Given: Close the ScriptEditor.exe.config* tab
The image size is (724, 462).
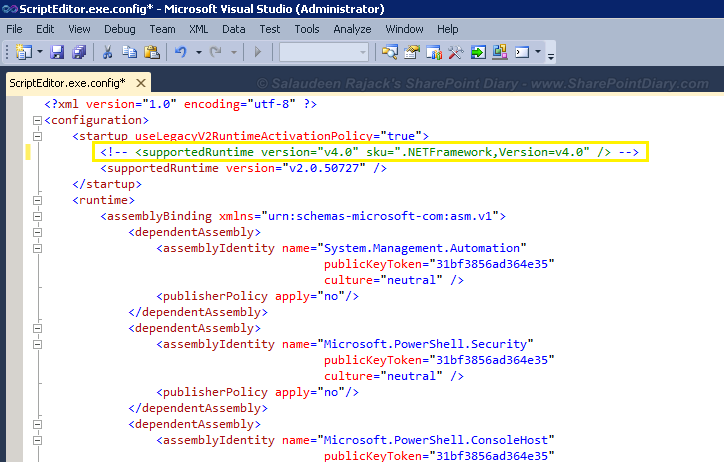Looking at the screenshot, I should (141, 83).
